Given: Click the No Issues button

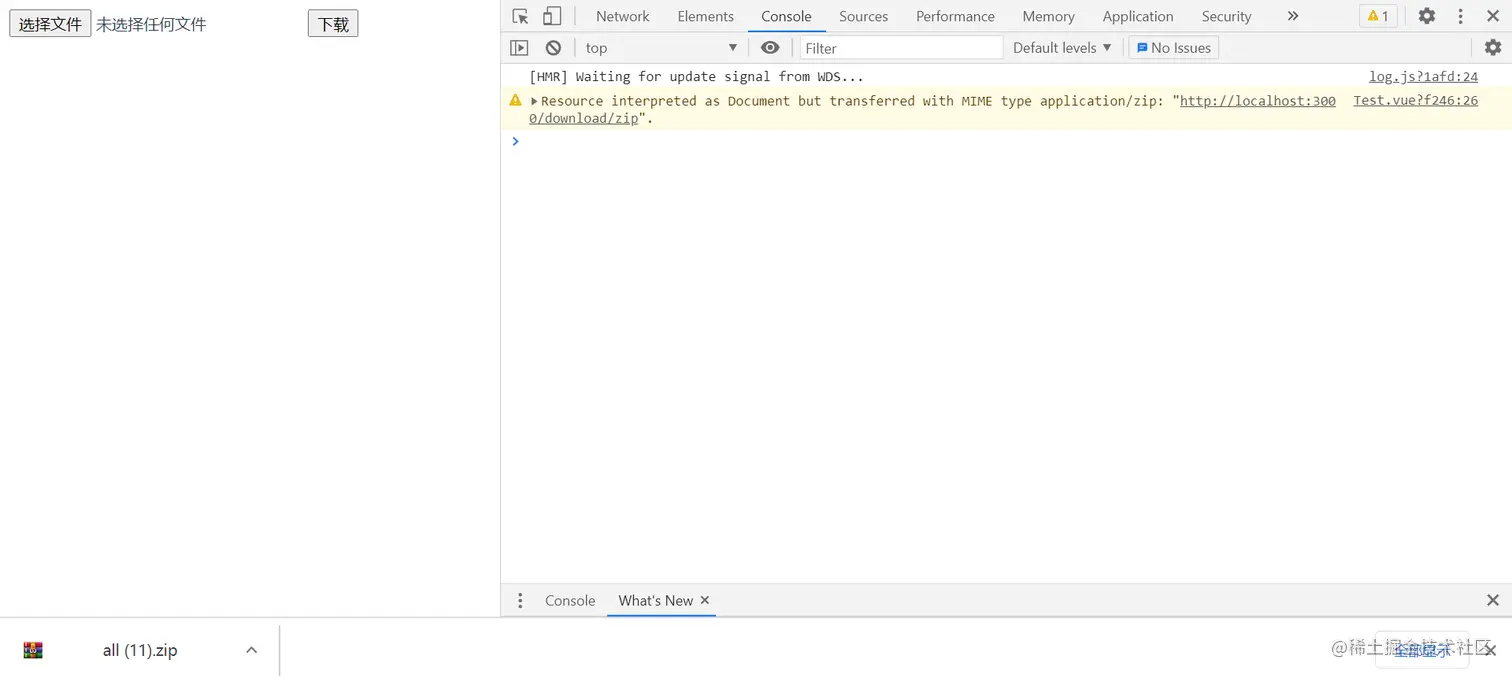Looking at the screenshot, I should point(1174,48).
